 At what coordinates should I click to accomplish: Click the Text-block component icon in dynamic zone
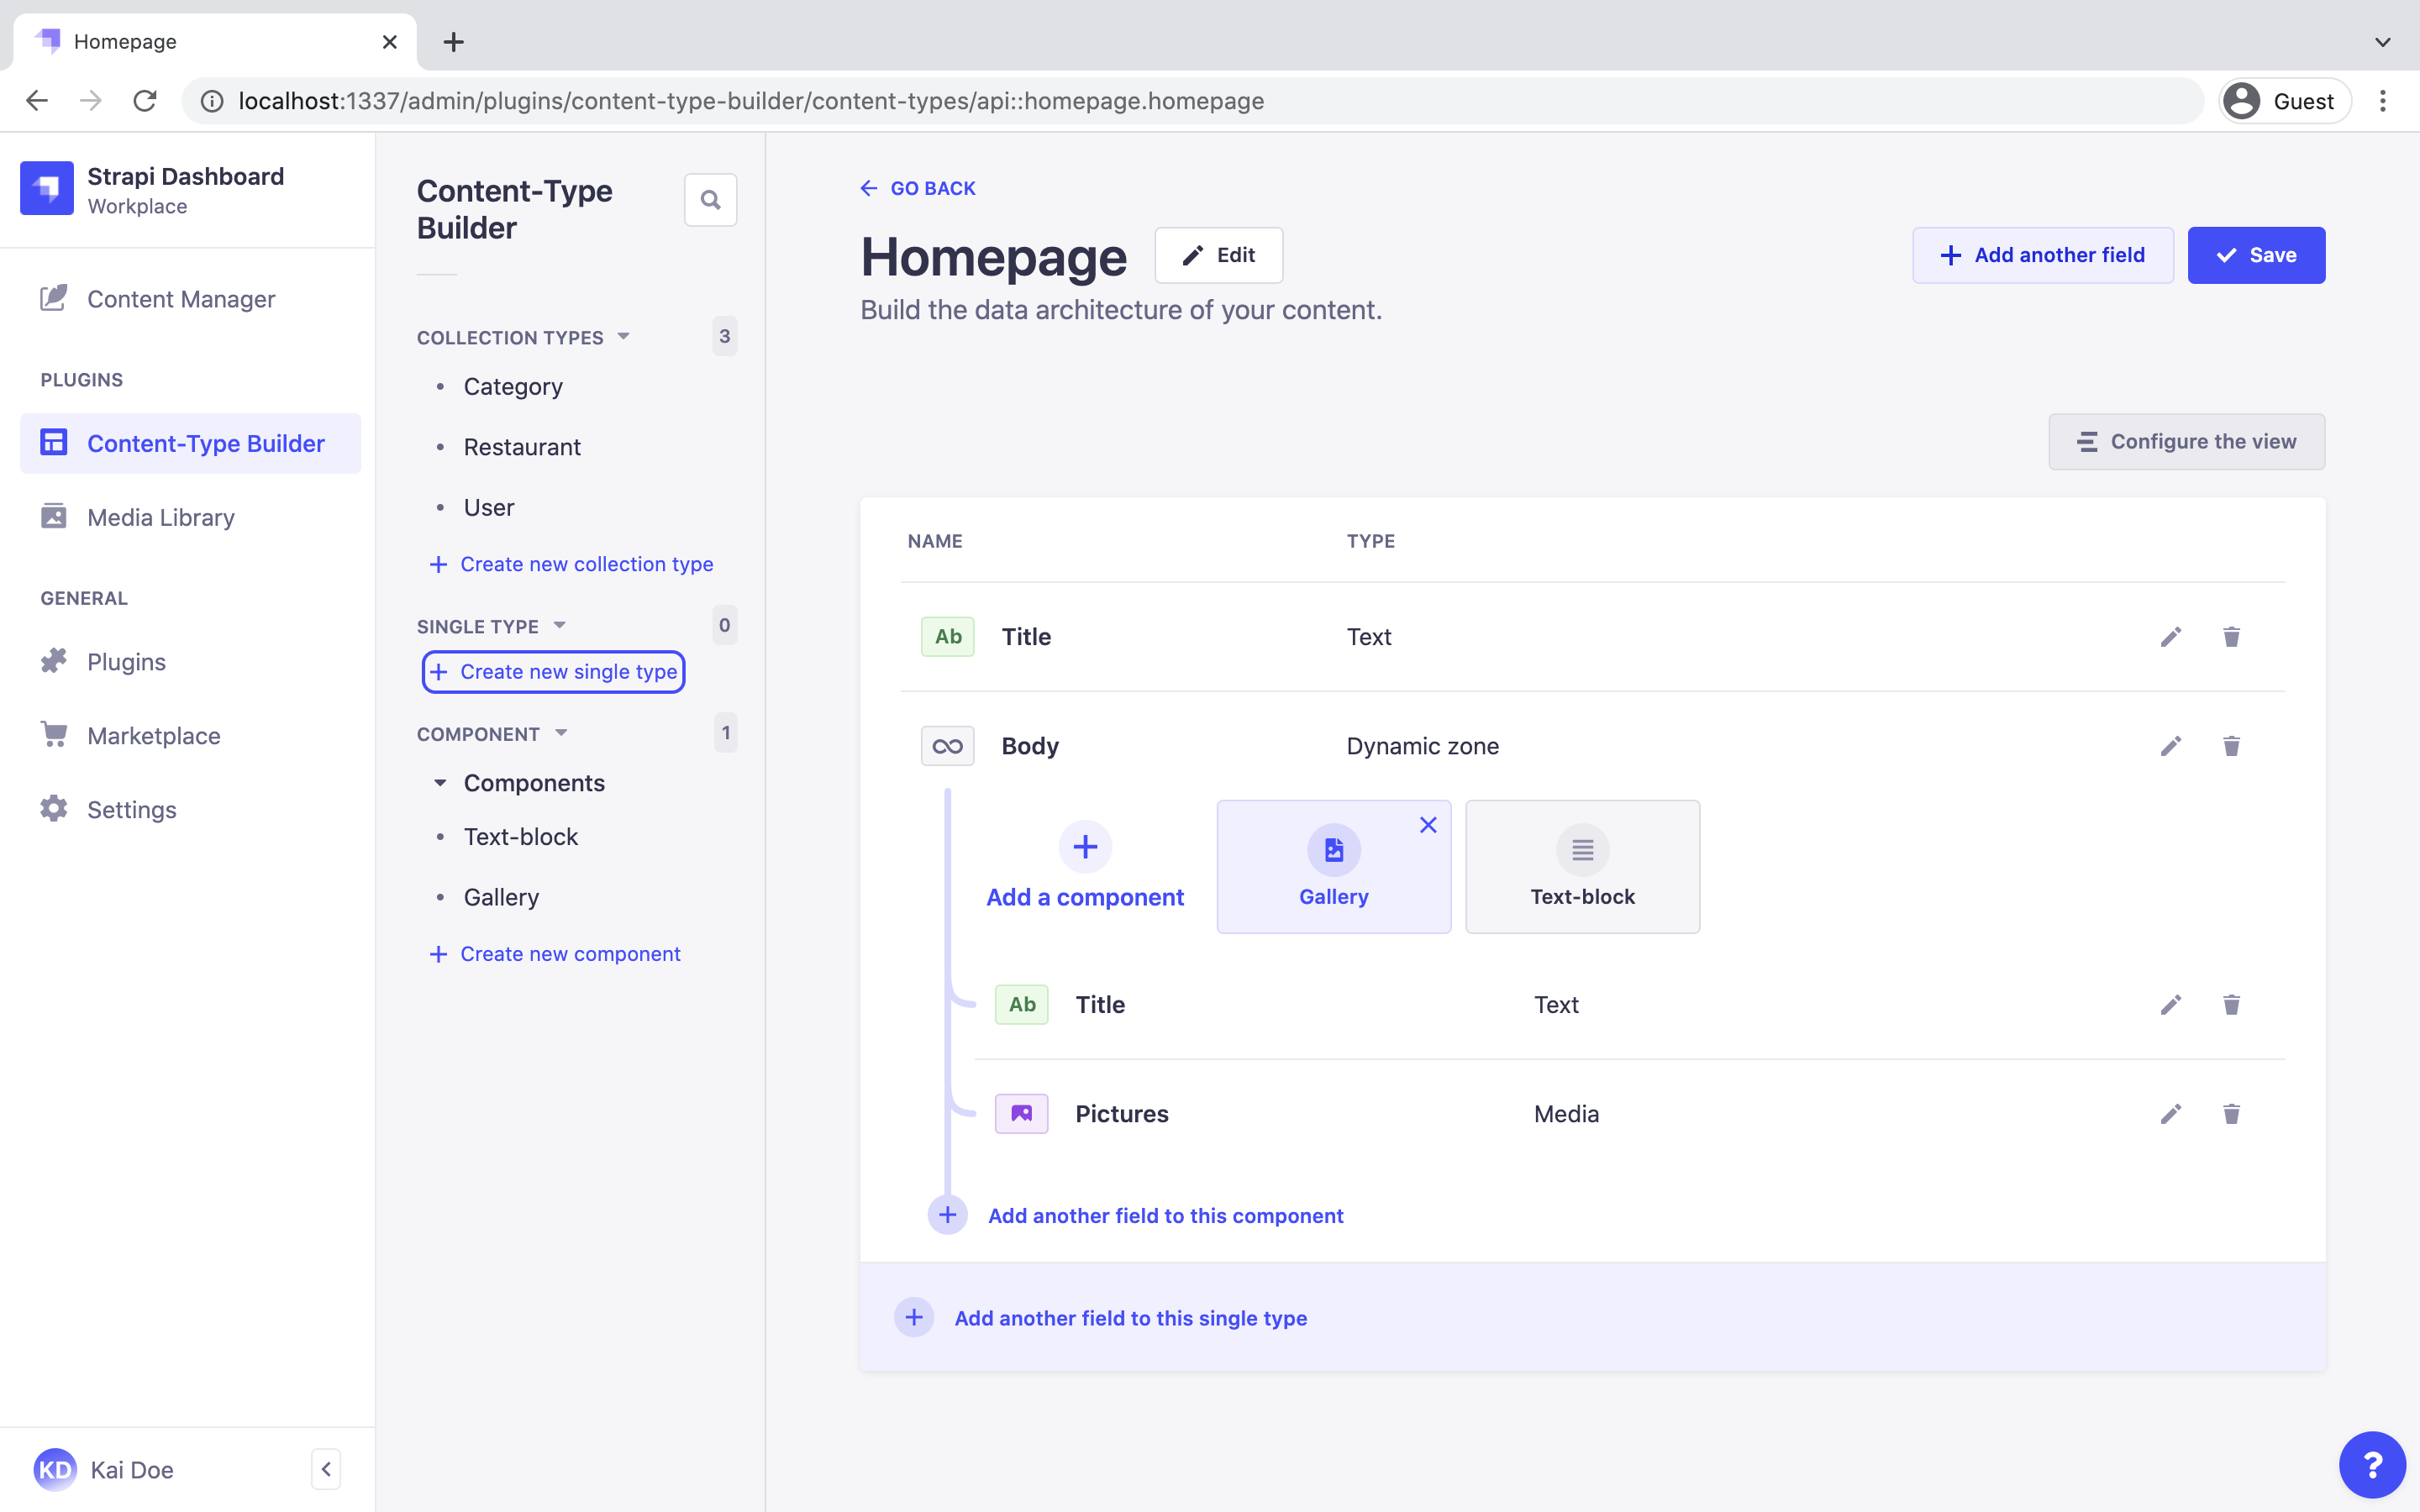point(1581,848)
